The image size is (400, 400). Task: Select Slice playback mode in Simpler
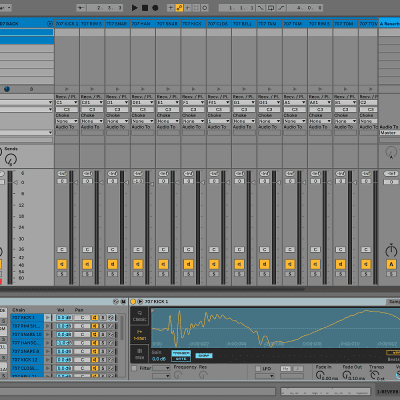[x=140, y=353]
